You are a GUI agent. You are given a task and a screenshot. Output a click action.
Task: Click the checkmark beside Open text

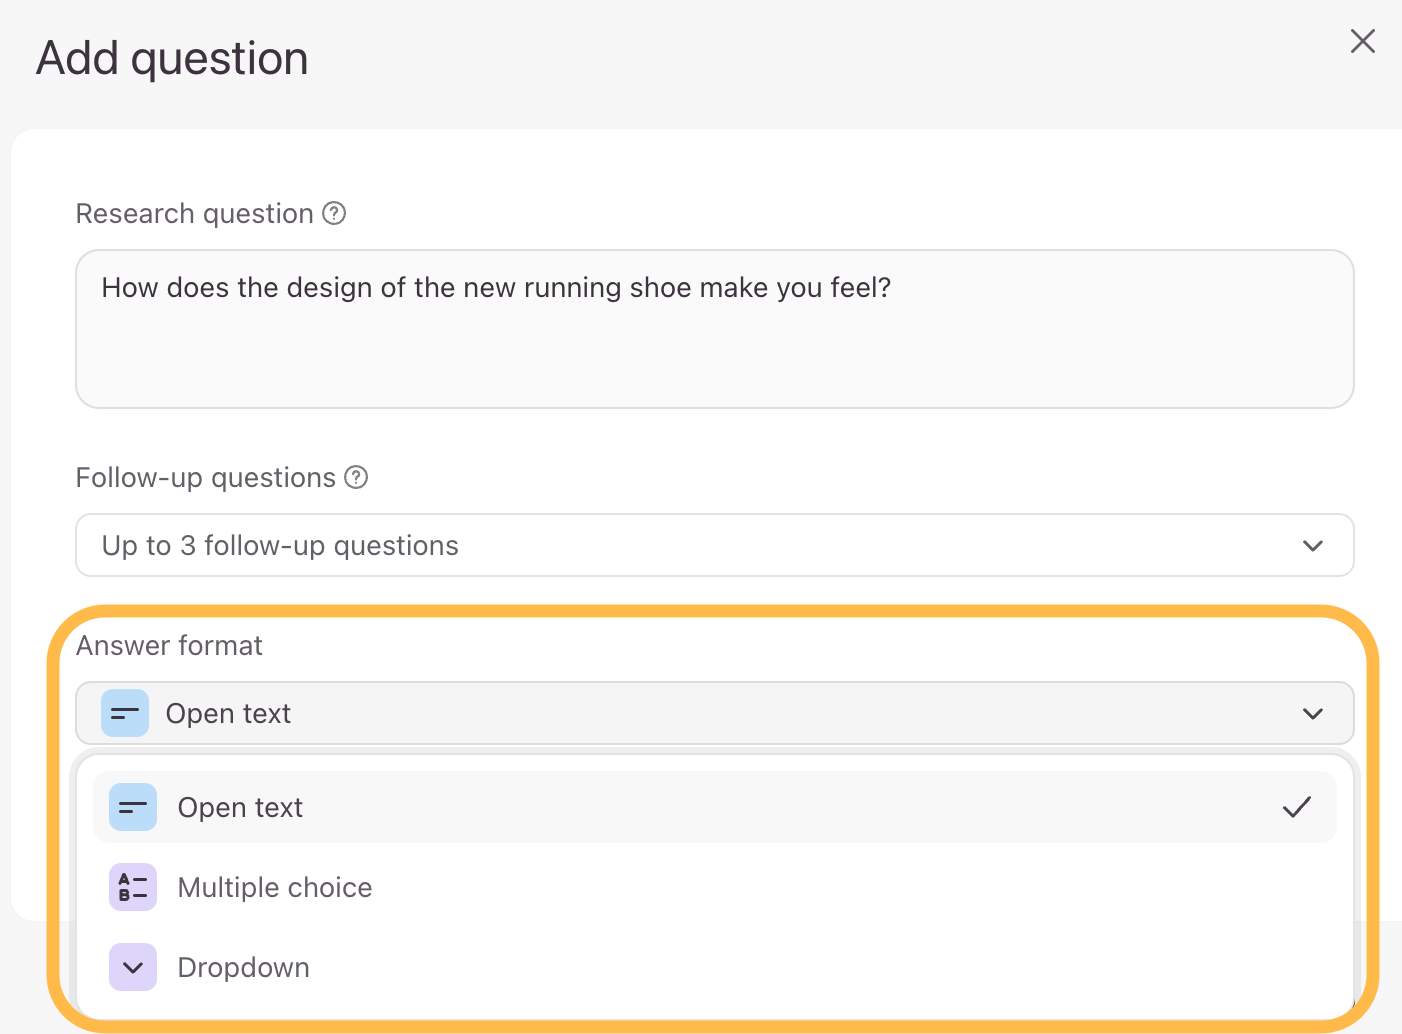coord(1297,807)
